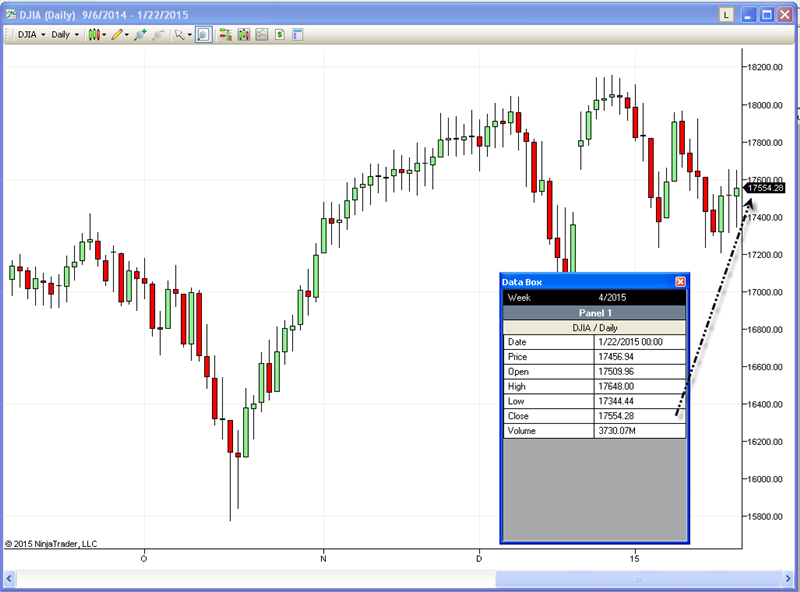
Task: Click the chart window icon in title bar
Action: pos(11,14)
